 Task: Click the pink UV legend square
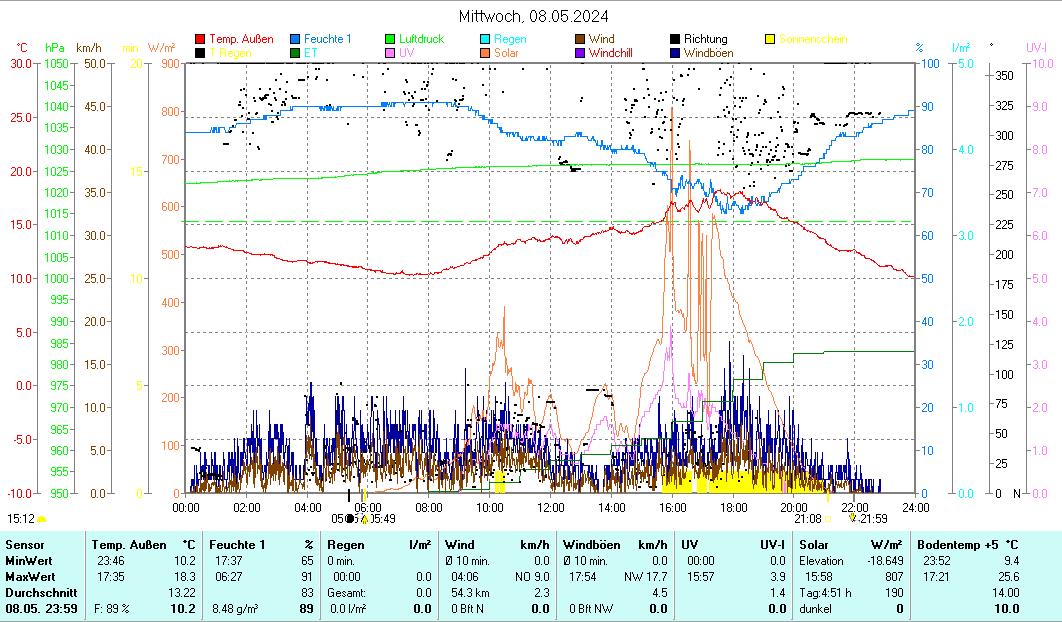(391, 52)
